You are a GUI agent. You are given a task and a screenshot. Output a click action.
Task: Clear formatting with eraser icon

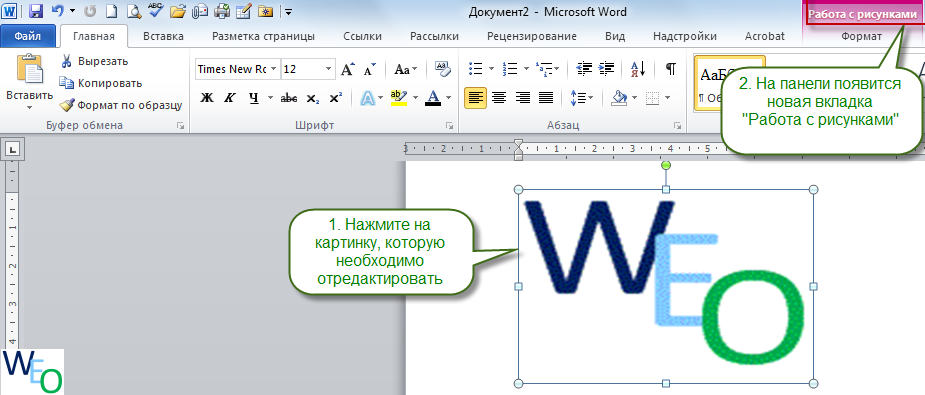pyautogui.click(x=442, y=68)
